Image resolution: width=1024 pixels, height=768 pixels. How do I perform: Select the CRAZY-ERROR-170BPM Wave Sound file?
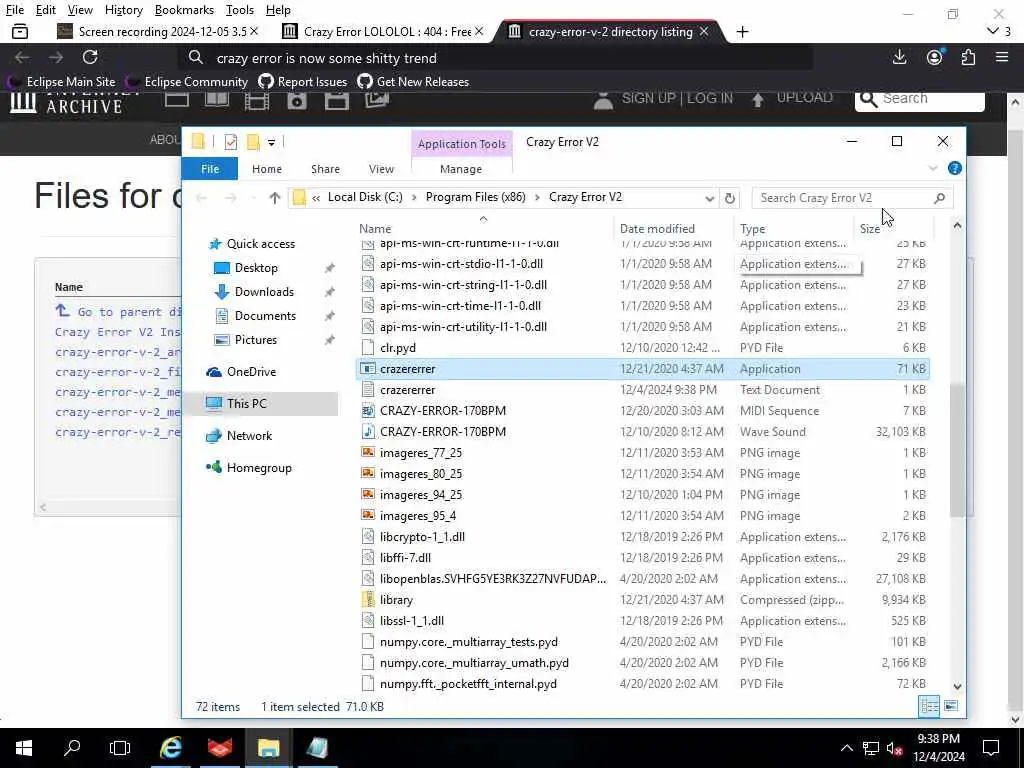[643, 432]
